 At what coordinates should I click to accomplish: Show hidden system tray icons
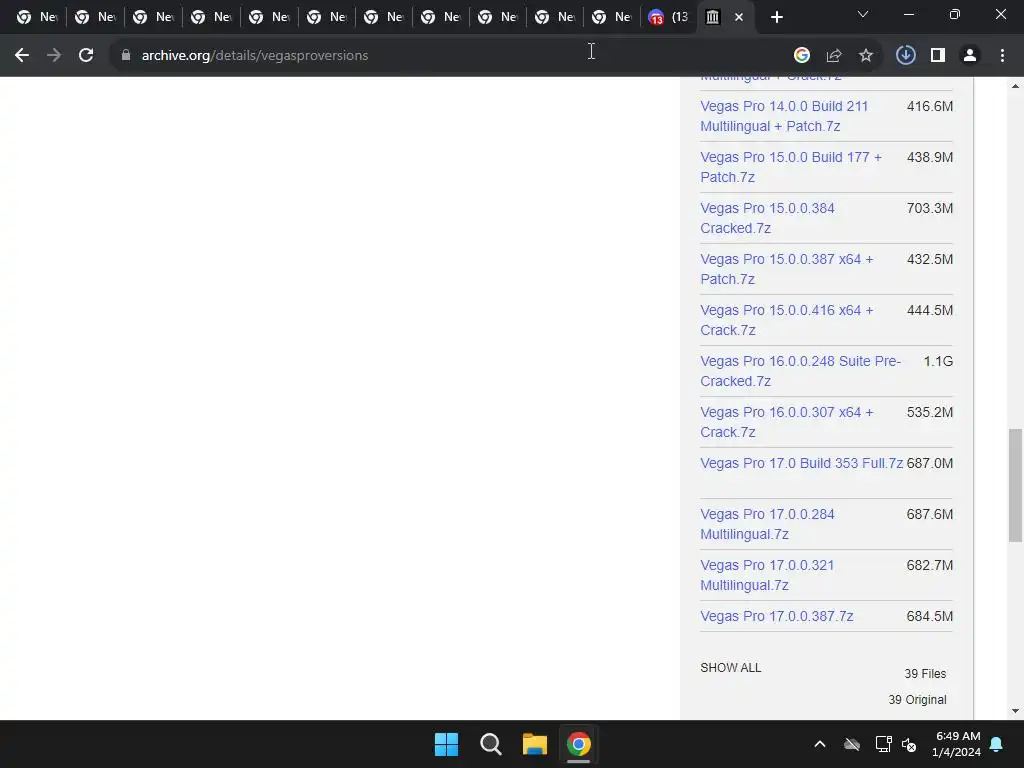(820, 744)
